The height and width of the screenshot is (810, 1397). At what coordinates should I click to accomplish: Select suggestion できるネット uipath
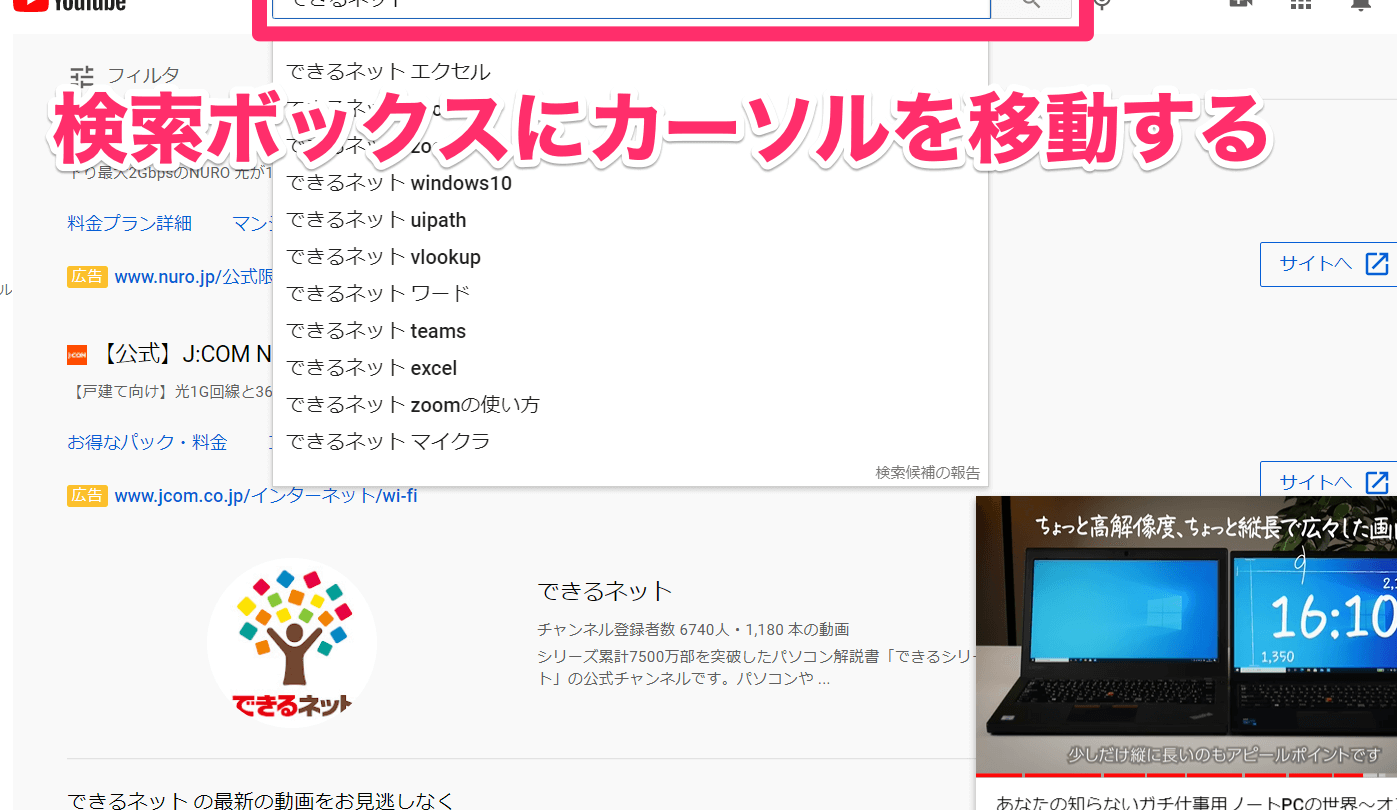tap(630, 220)
